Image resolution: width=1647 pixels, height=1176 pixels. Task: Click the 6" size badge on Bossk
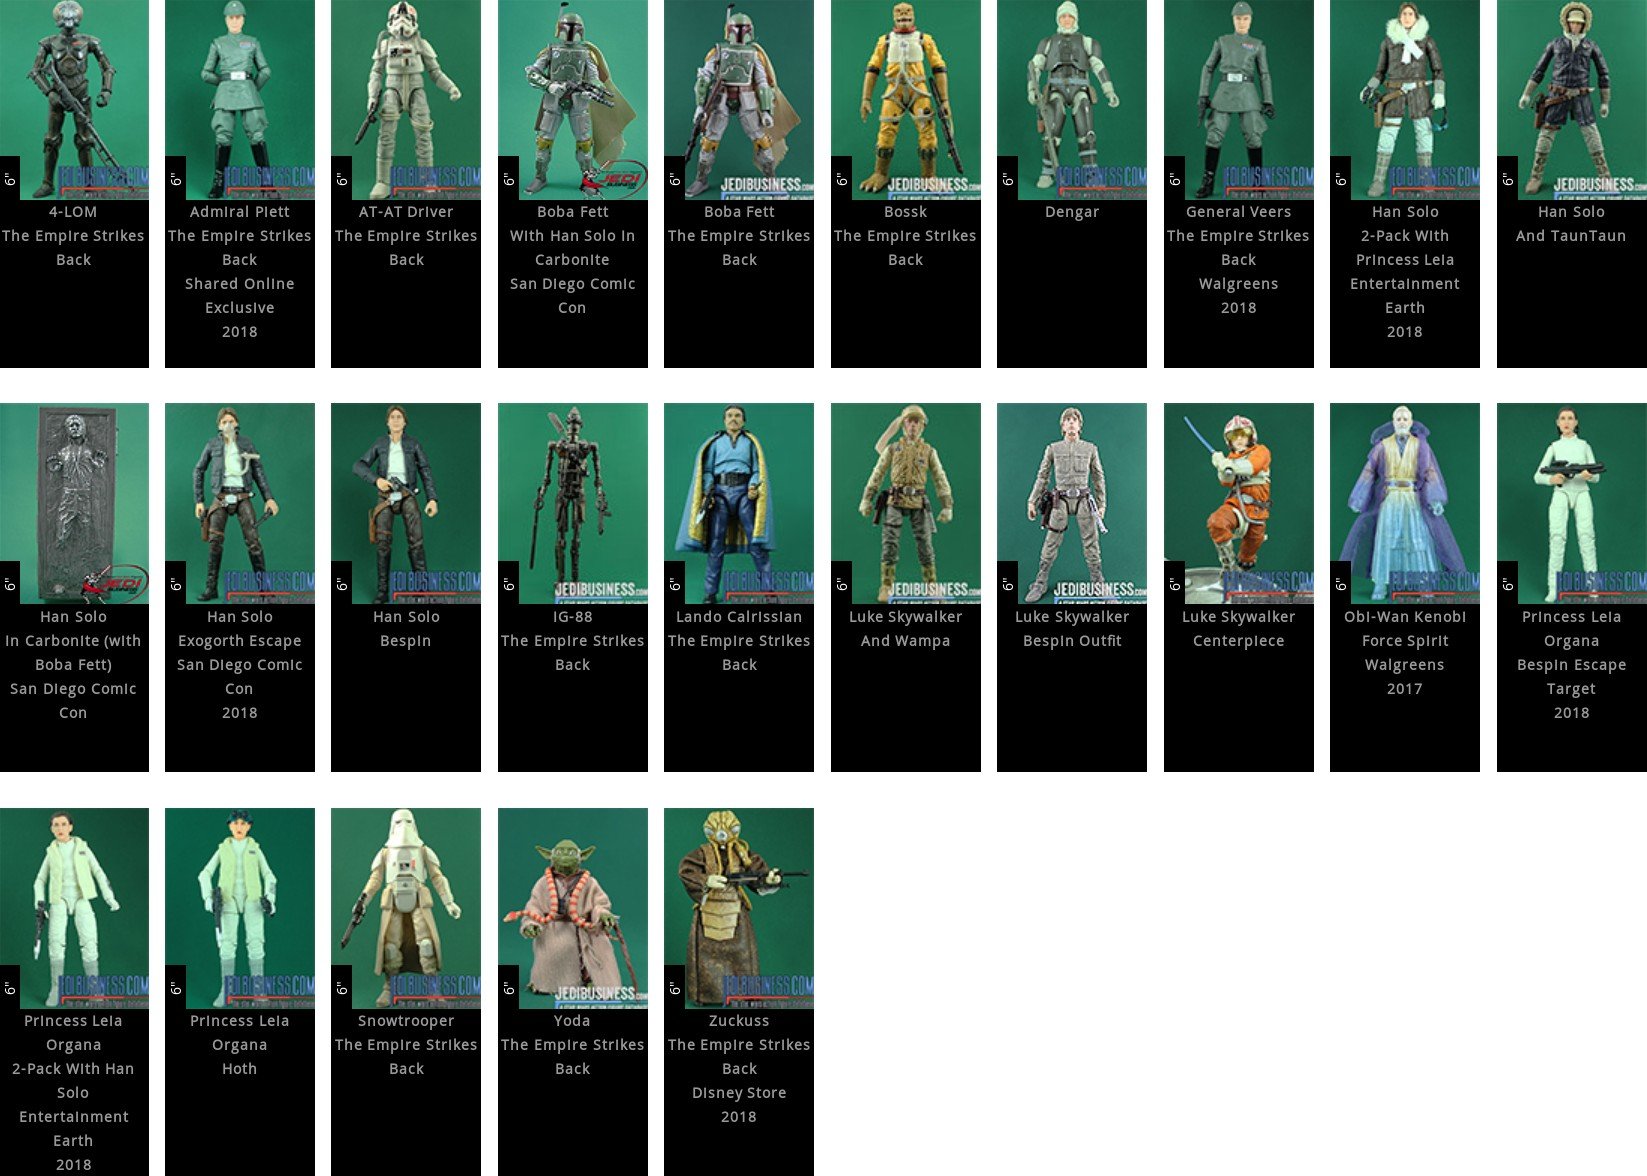point(841,178)
